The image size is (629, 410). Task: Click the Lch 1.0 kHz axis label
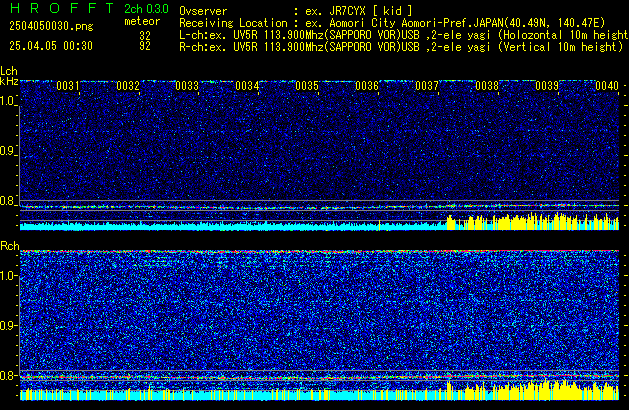click(7, 101)
